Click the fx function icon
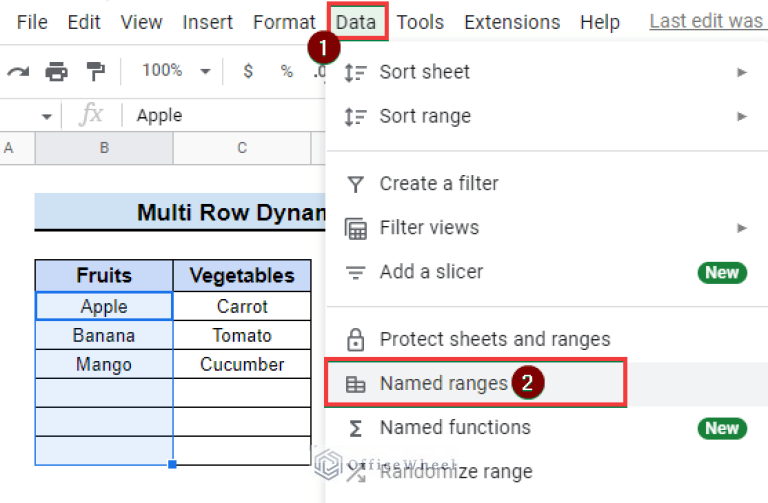Screen dimensions: 768x503 [x=91, y=115]
